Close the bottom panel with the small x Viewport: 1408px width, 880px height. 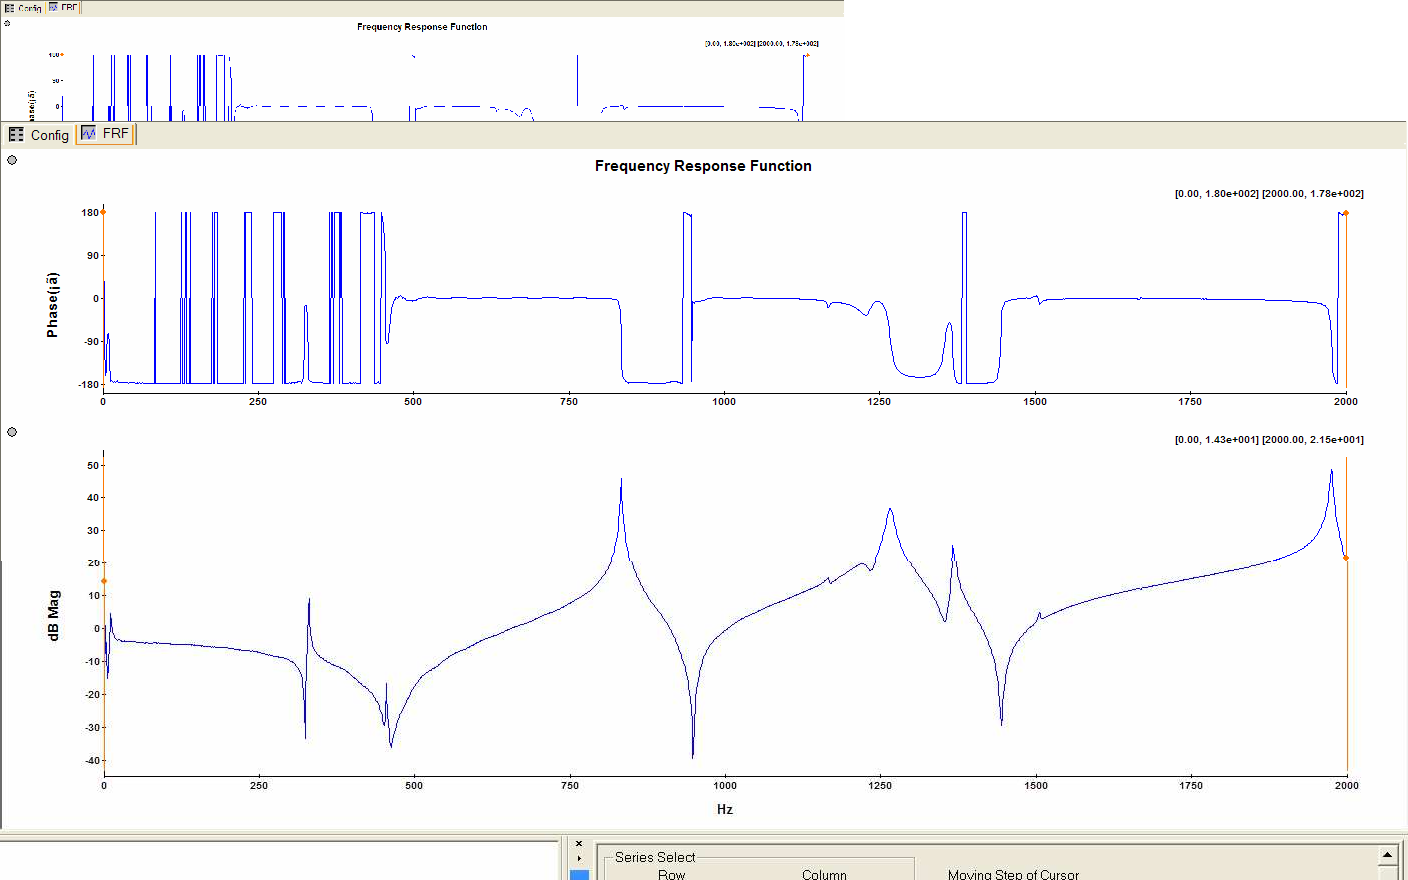click(579, 844)
